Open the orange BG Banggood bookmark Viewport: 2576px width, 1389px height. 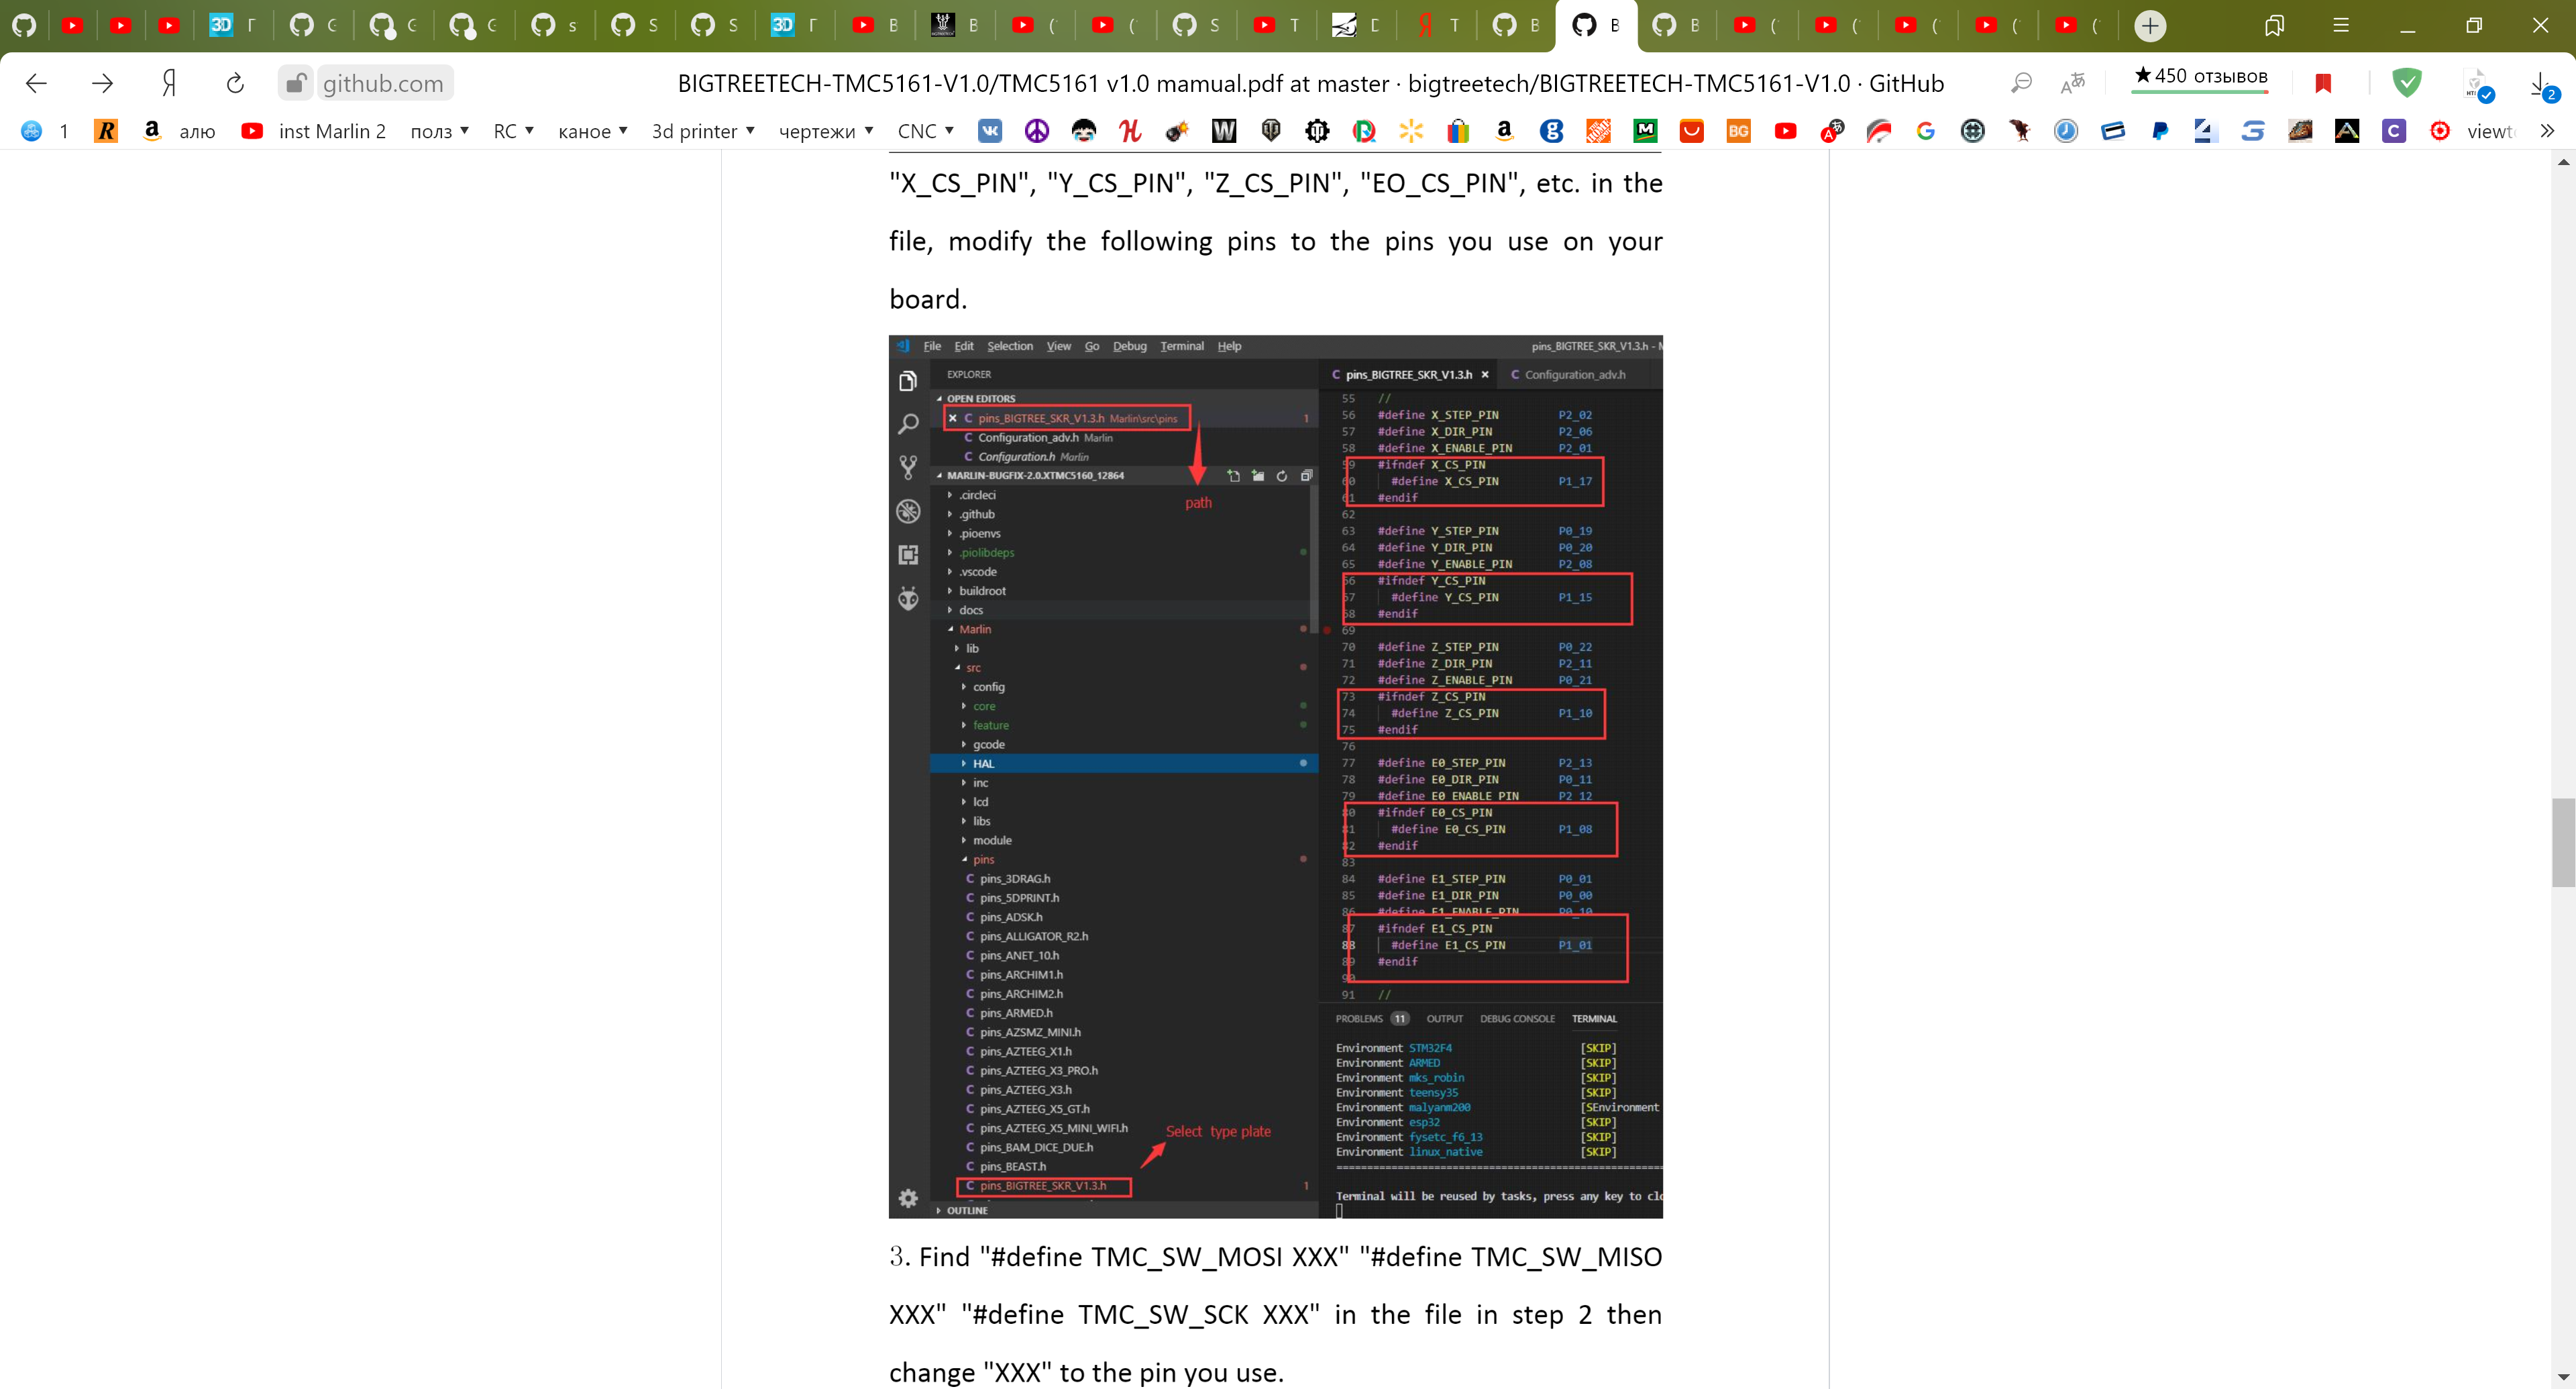tap(1739, 131)
